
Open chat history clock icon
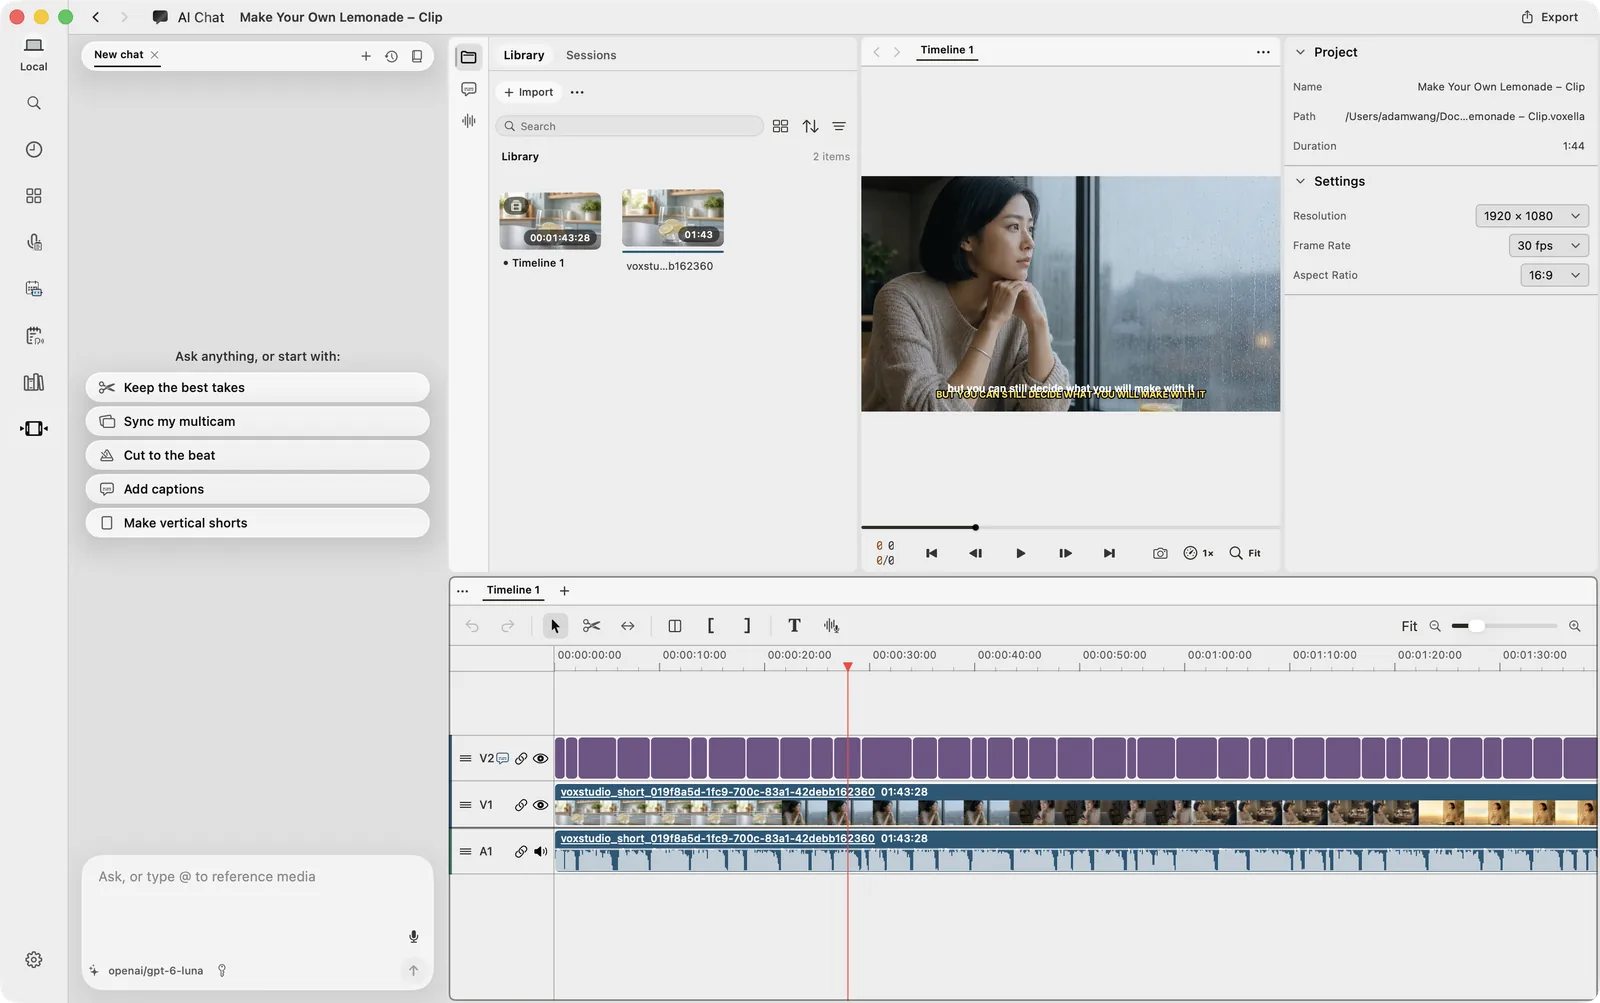point(391,56)
